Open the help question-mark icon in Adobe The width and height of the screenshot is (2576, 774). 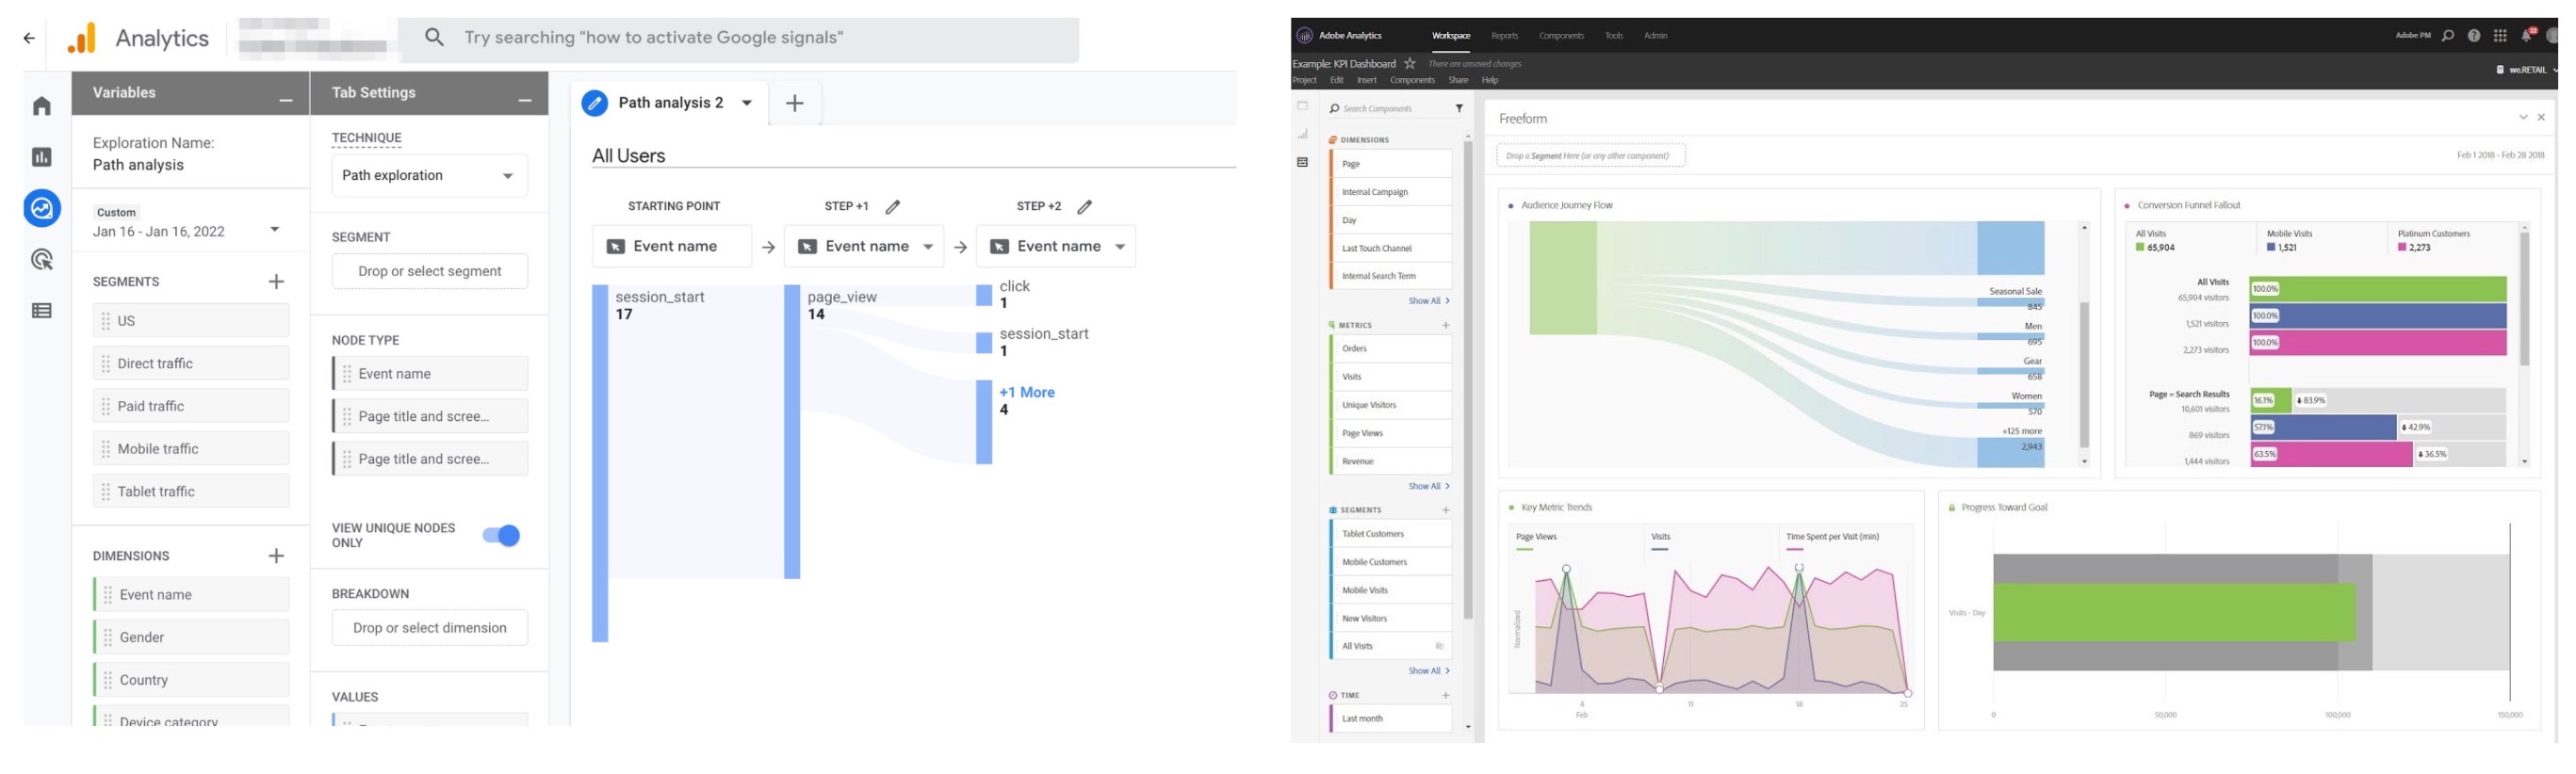tap(2474, 36)
